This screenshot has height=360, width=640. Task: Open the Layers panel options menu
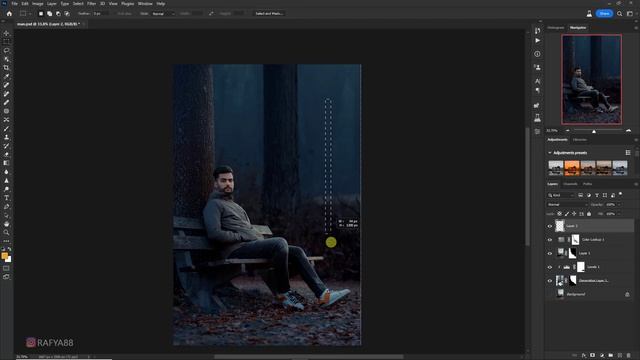tap(636, 184)
